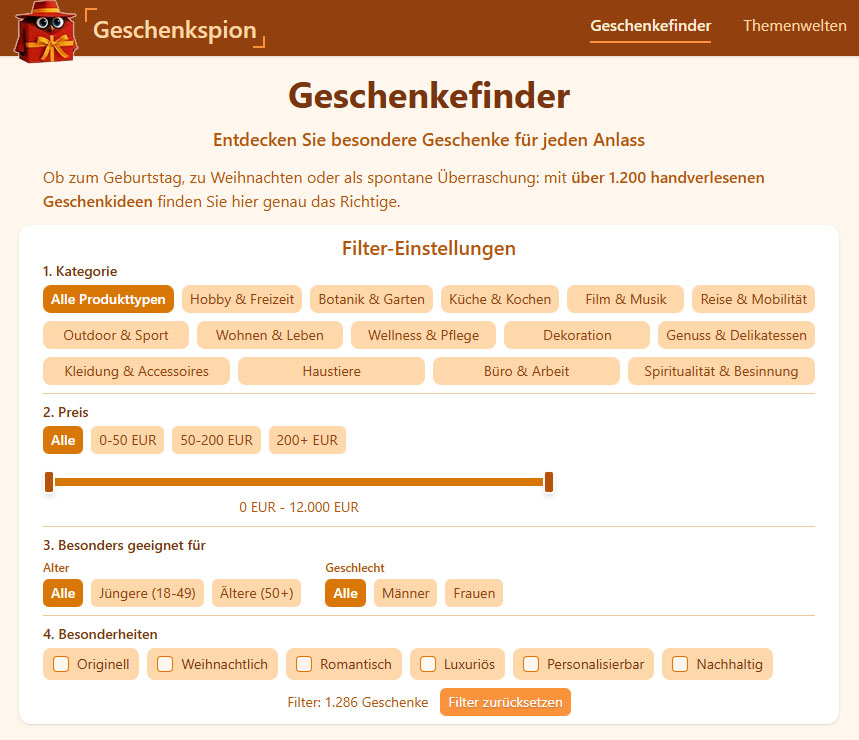Check the Romantisch option

click(x=304, y=664)
